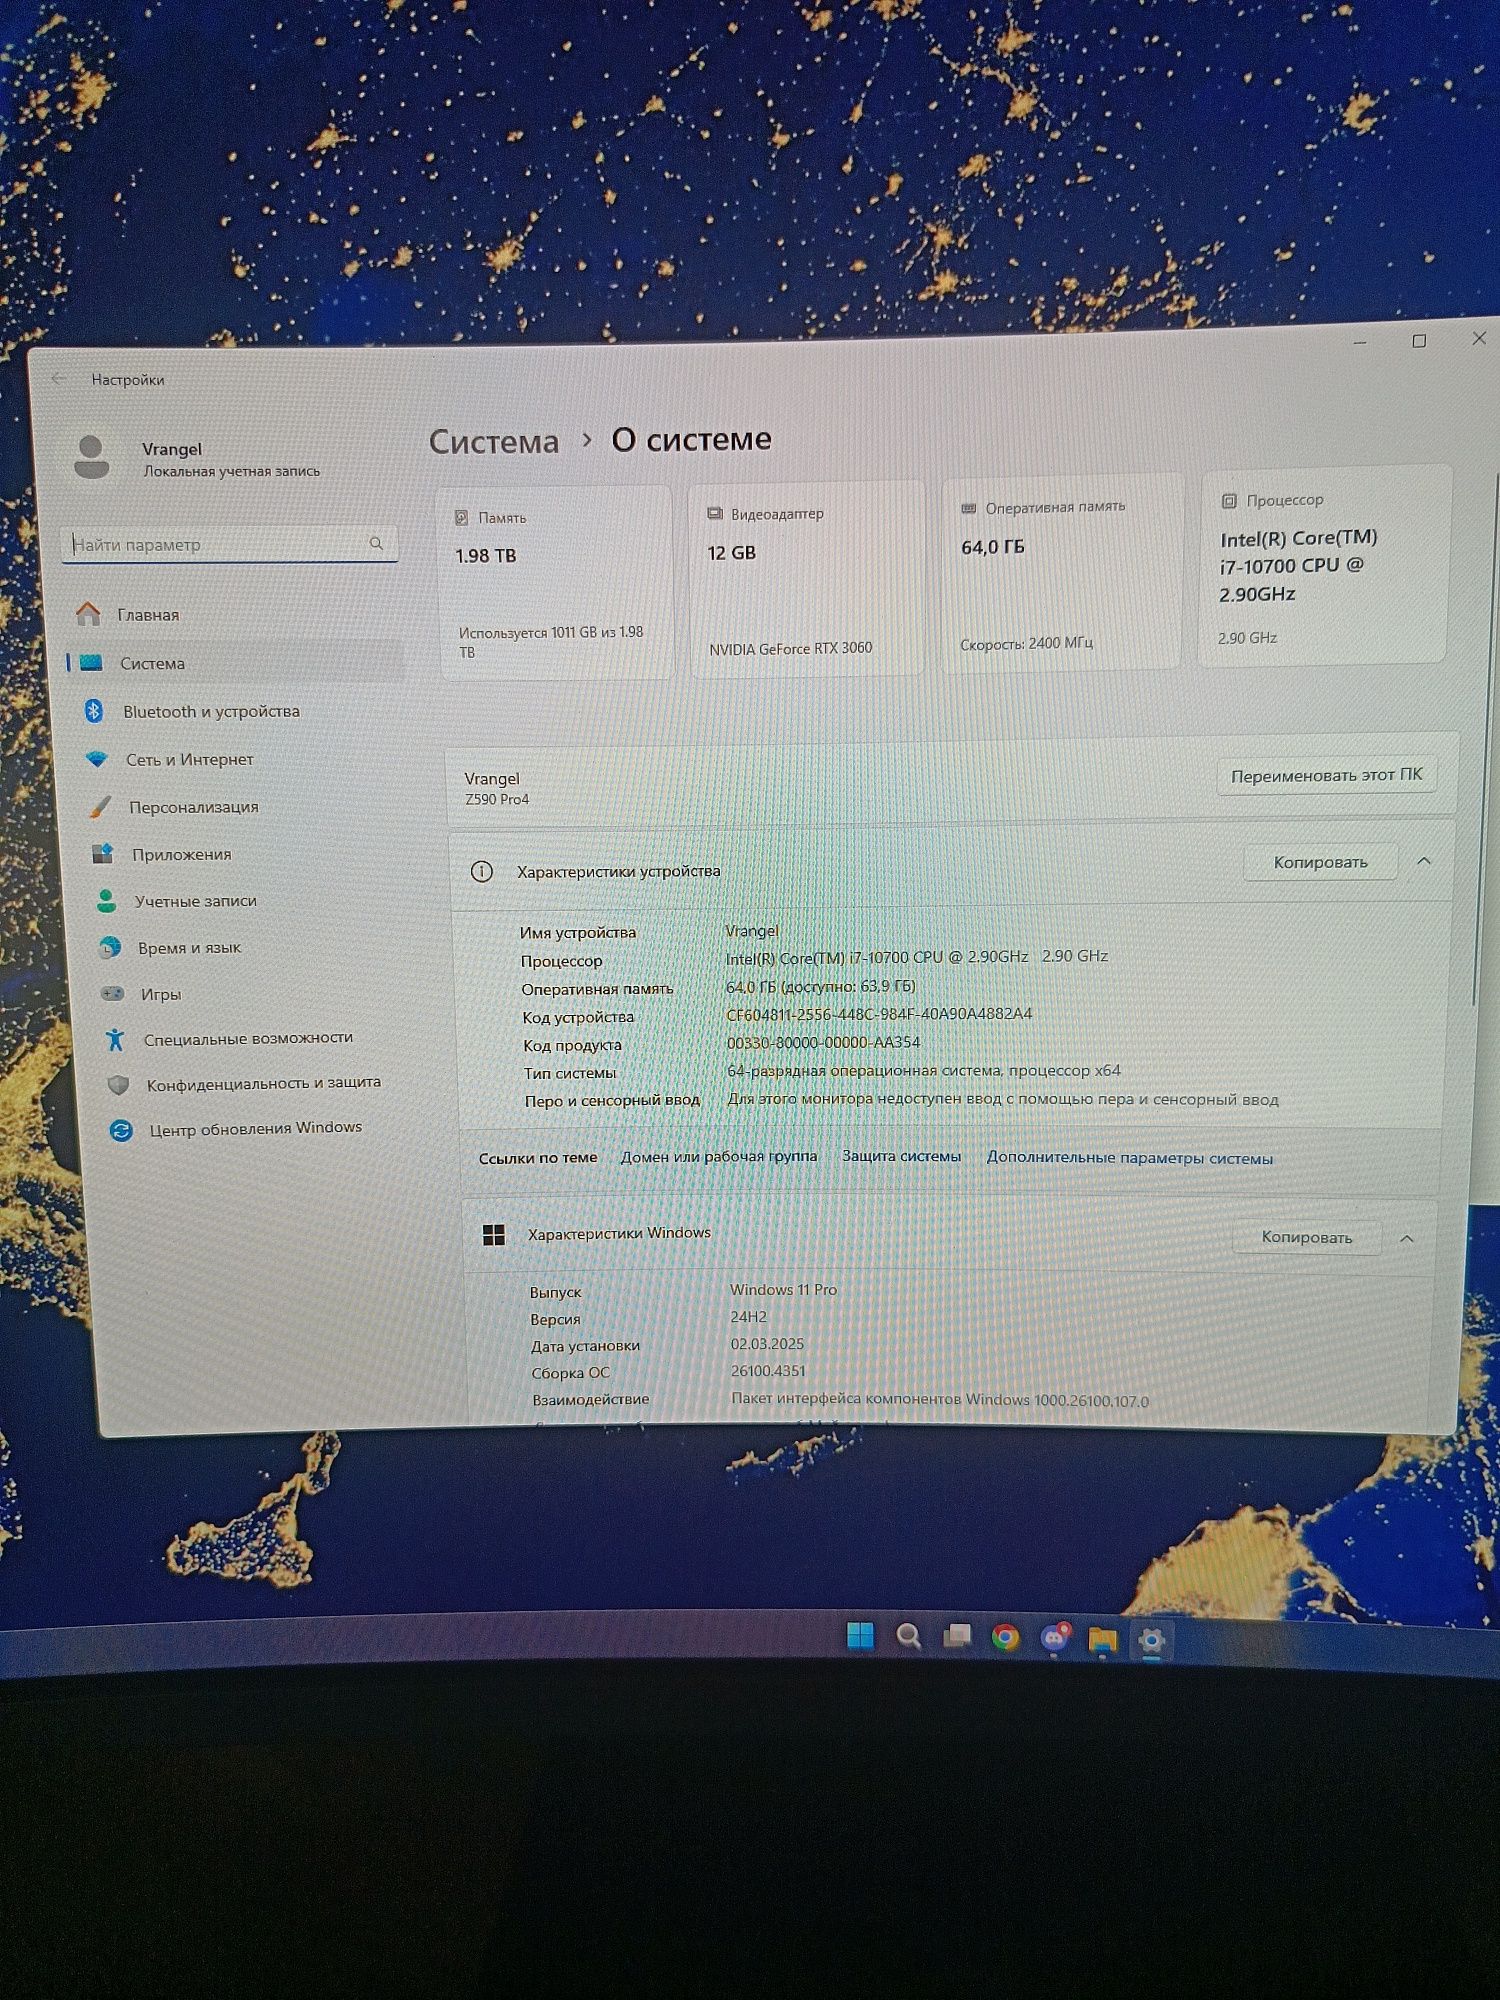The width and height of the screenshot is (1500, 2000).
Task: Click OS build value 26100.4351
Action: [x=768, y=1371]
